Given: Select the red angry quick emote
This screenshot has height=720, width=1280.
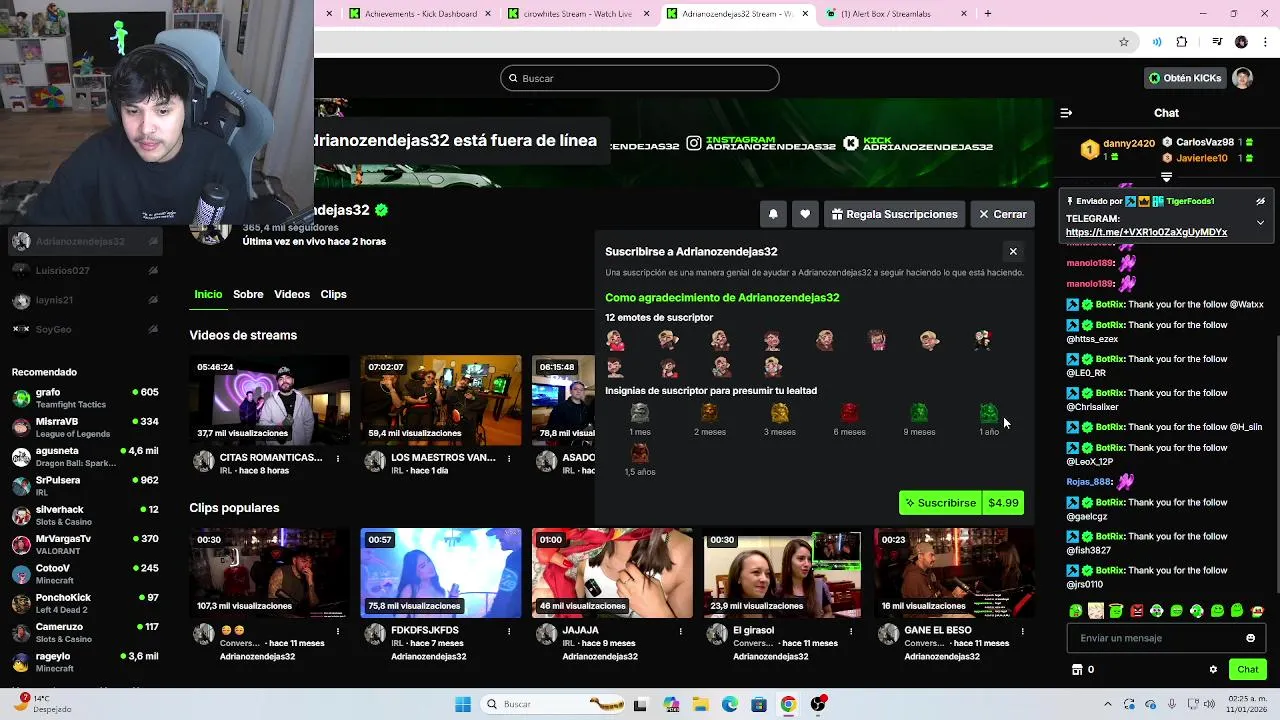Looking at the screenshot, I should tap(1136, 611).
